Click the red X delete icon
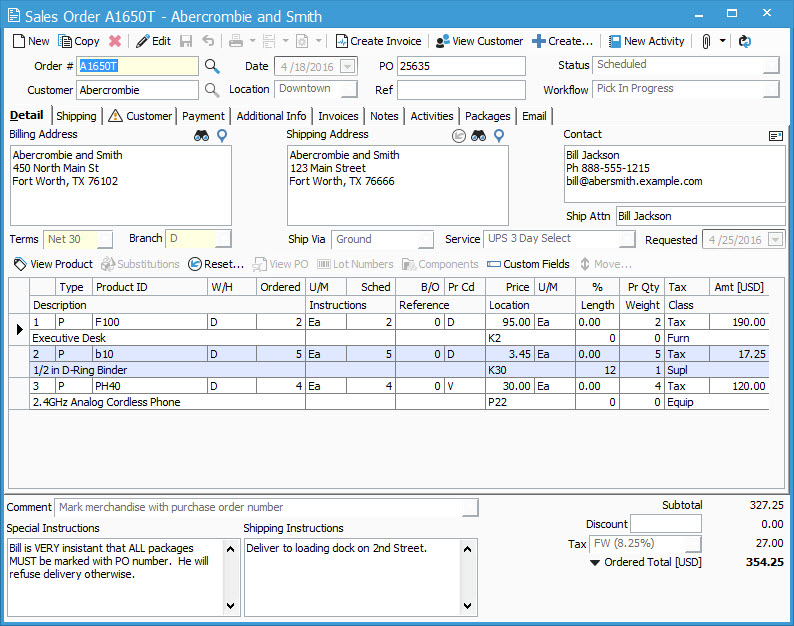794x626 pixels. 115,41
